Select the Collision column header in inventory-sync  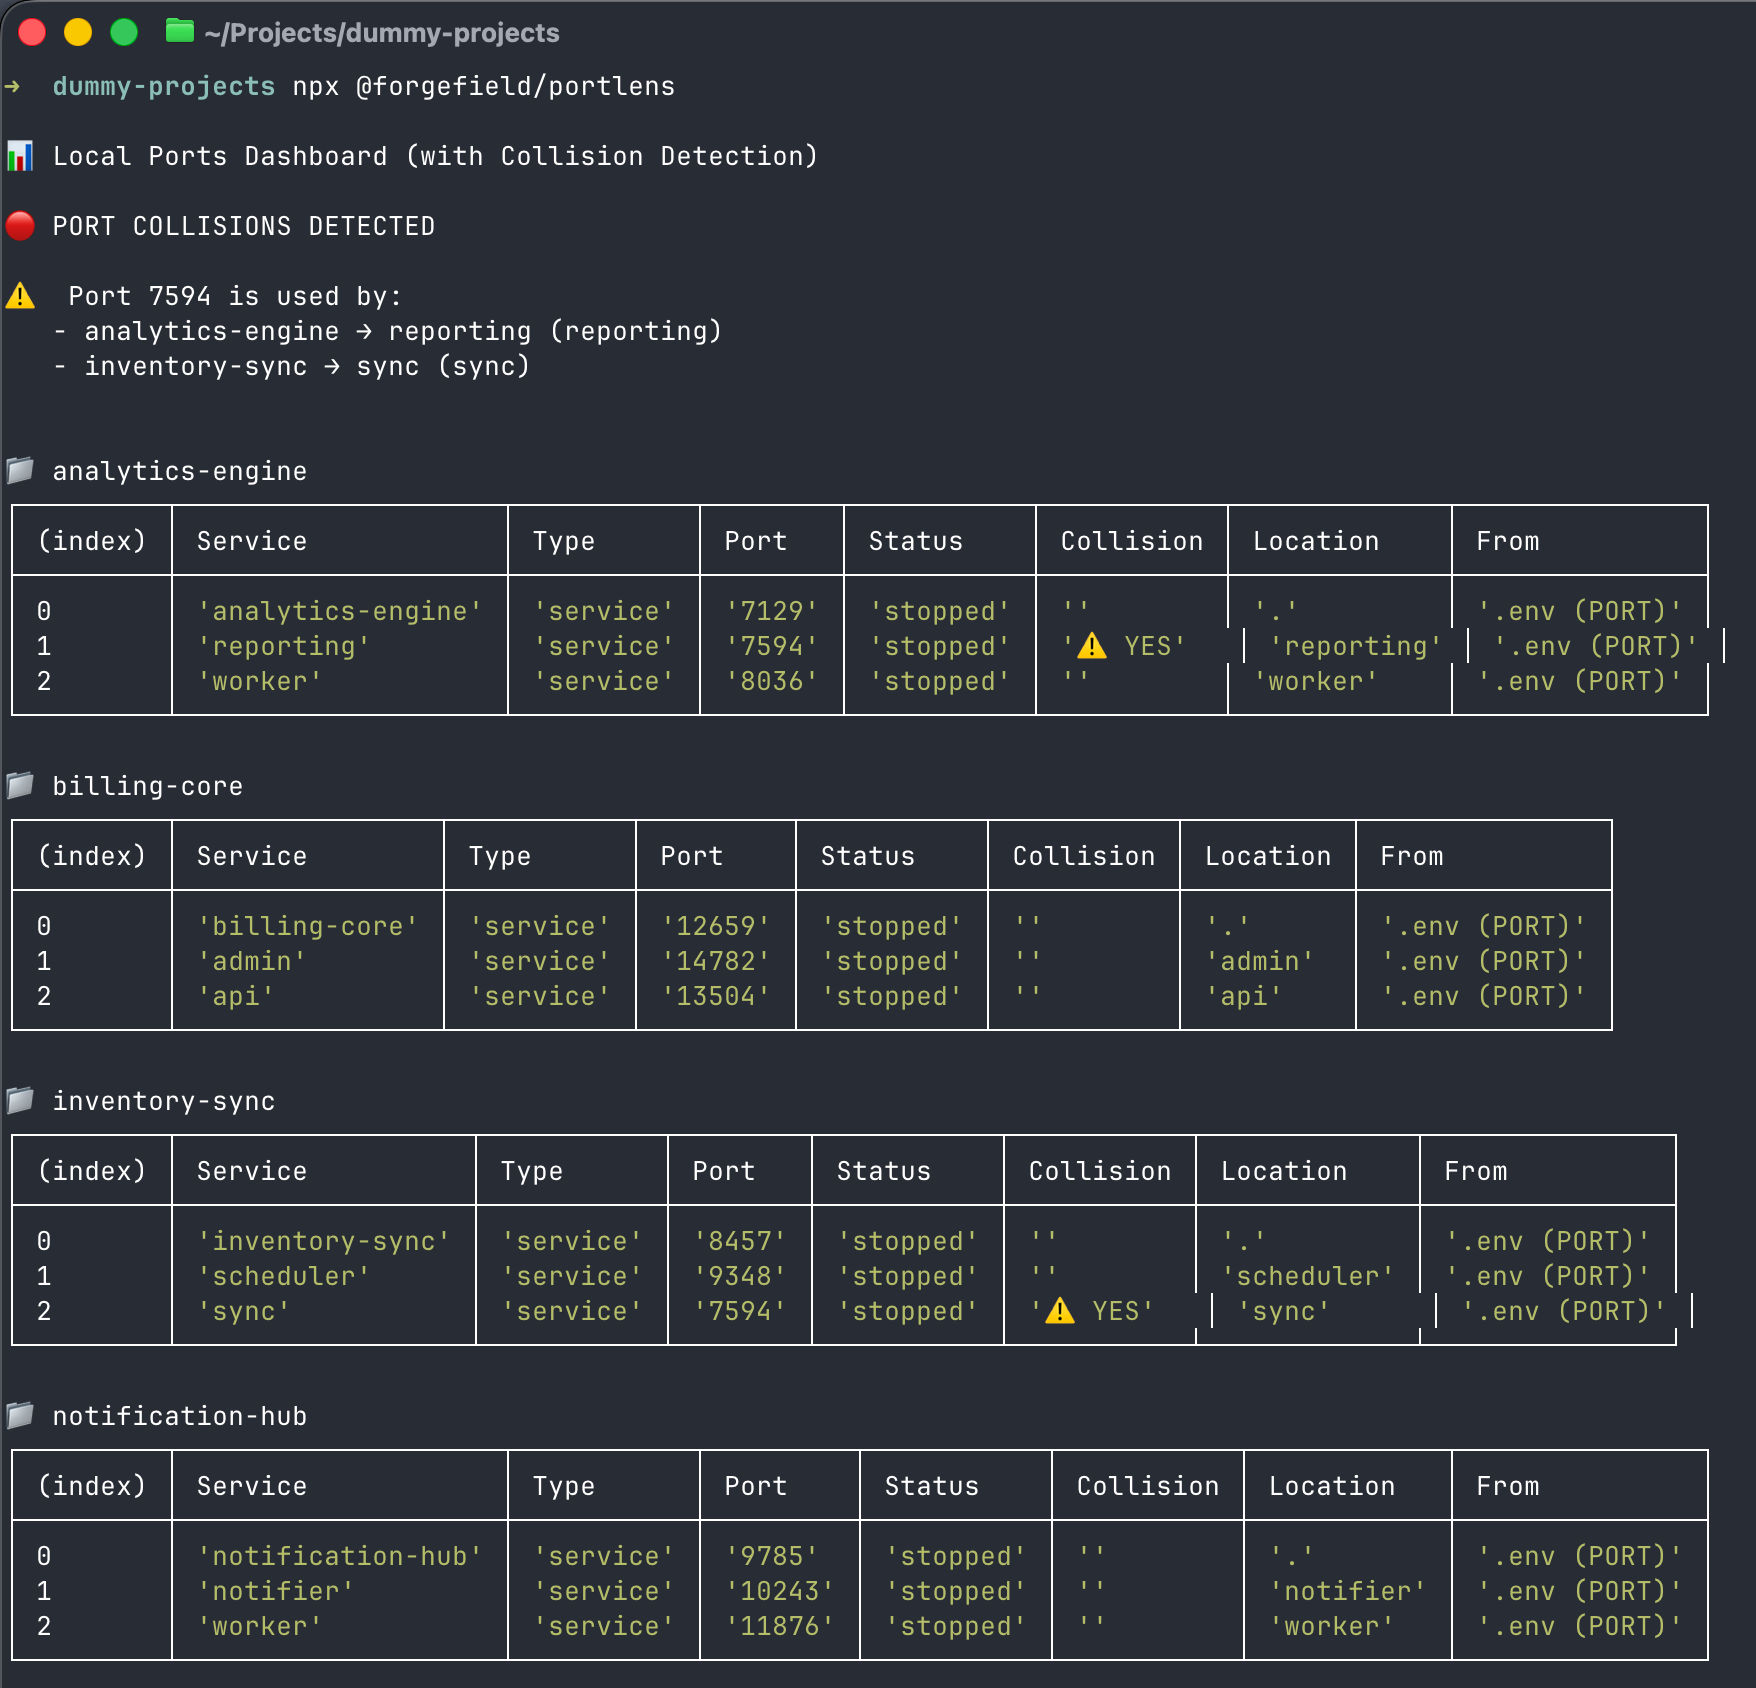[1098, 1170]
